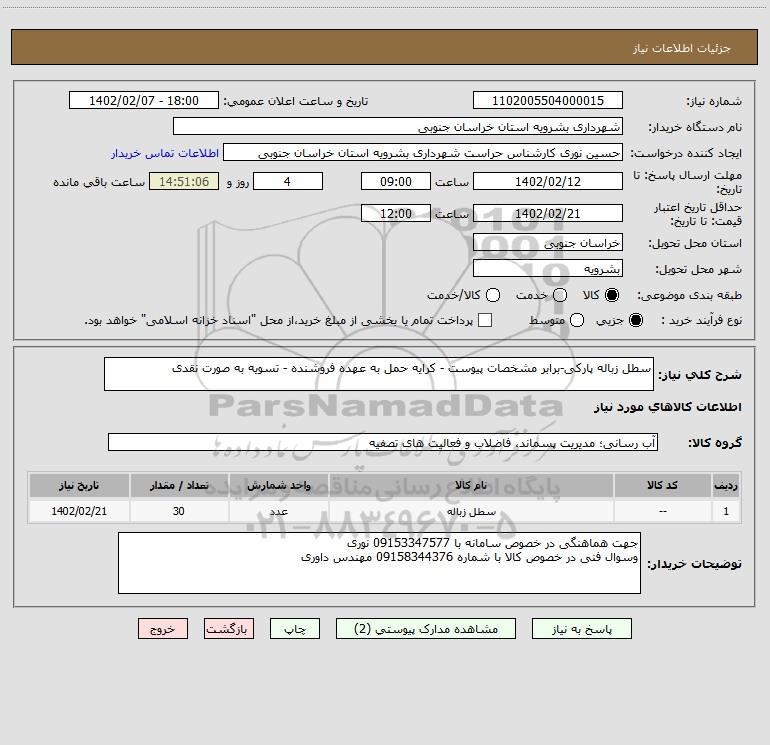Screen dimensions: 770x745
Task: Click the بازگشت back button
Action: (x=229, y=629)
